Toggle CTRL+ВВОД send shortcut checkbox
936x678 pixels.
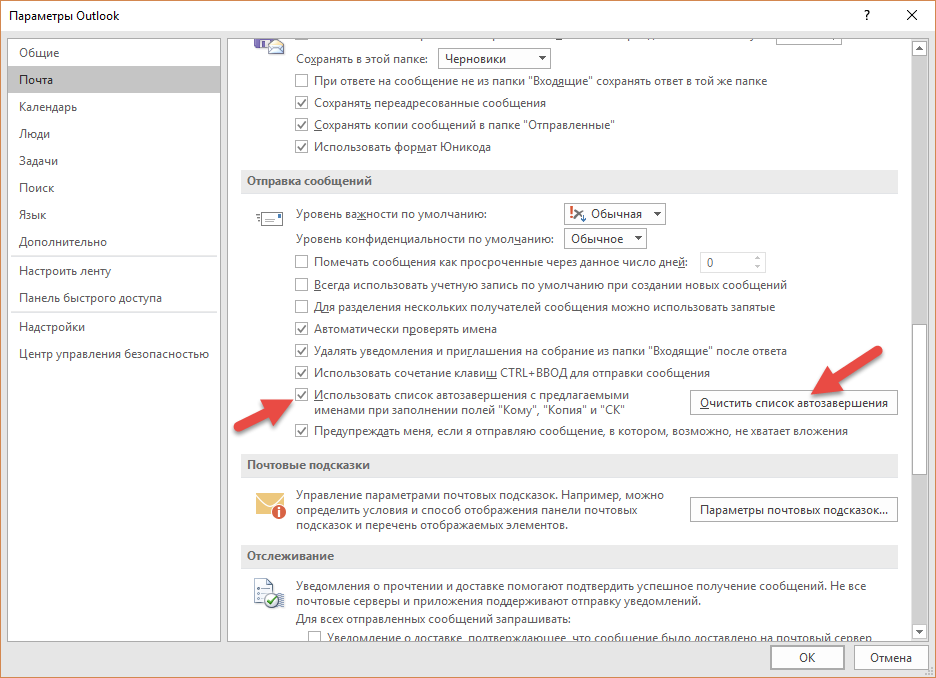tap(301, 373)
